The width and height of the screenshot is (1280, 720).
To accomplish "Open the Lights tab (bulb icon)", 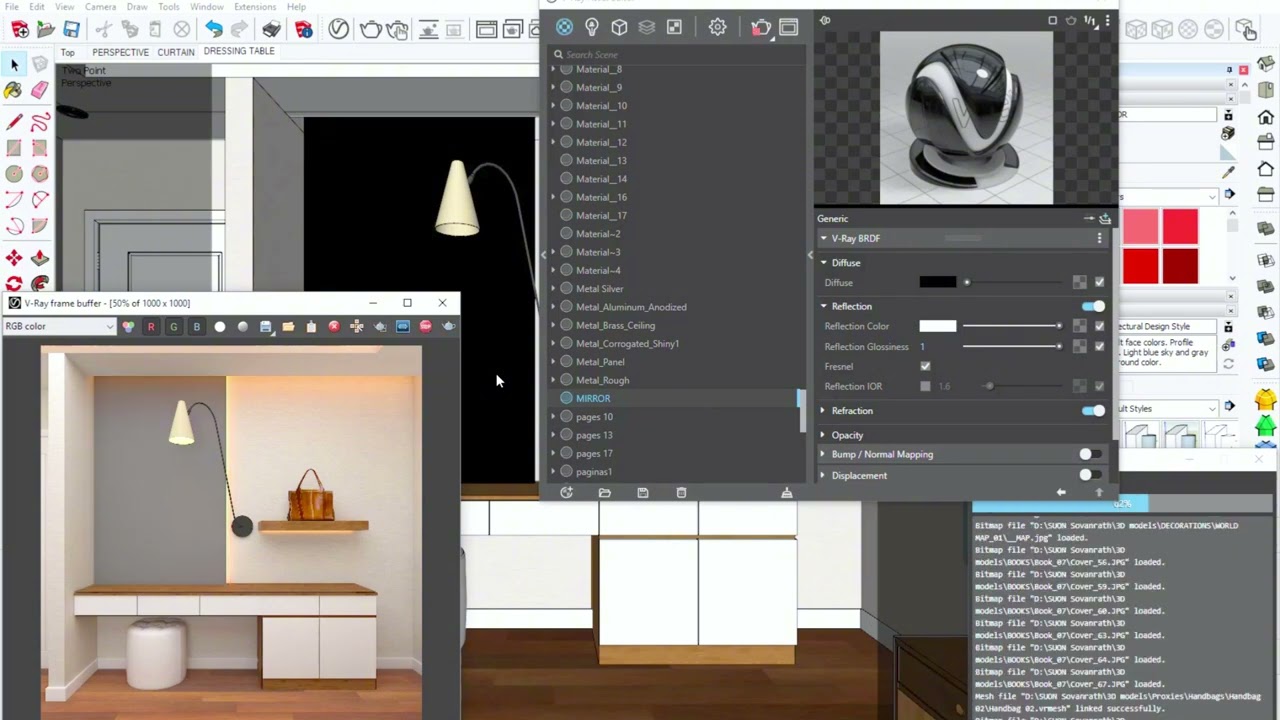I will coord(592,27).
